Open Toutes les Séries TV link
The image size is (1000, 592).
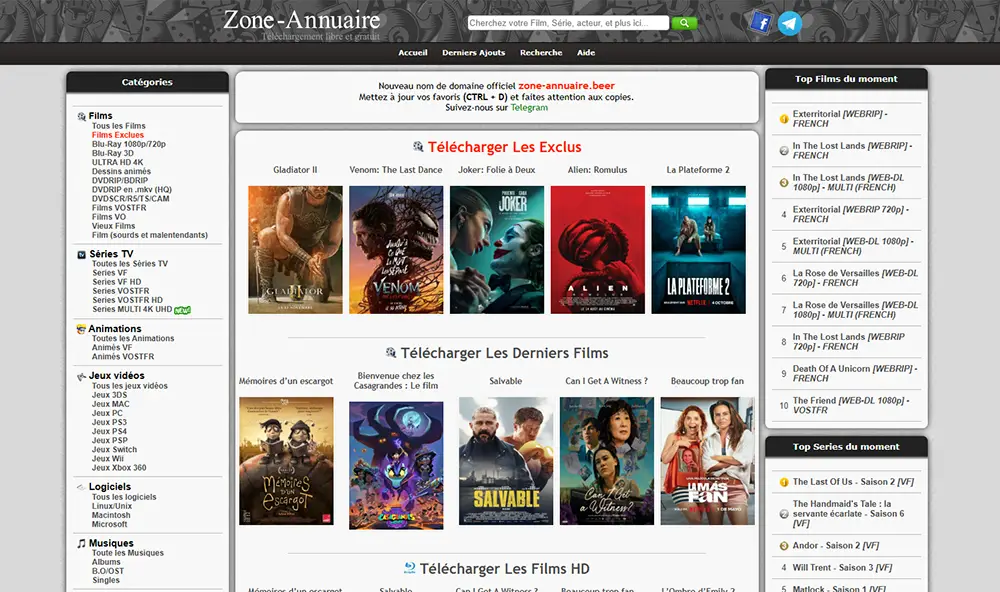tap(130, 263)
